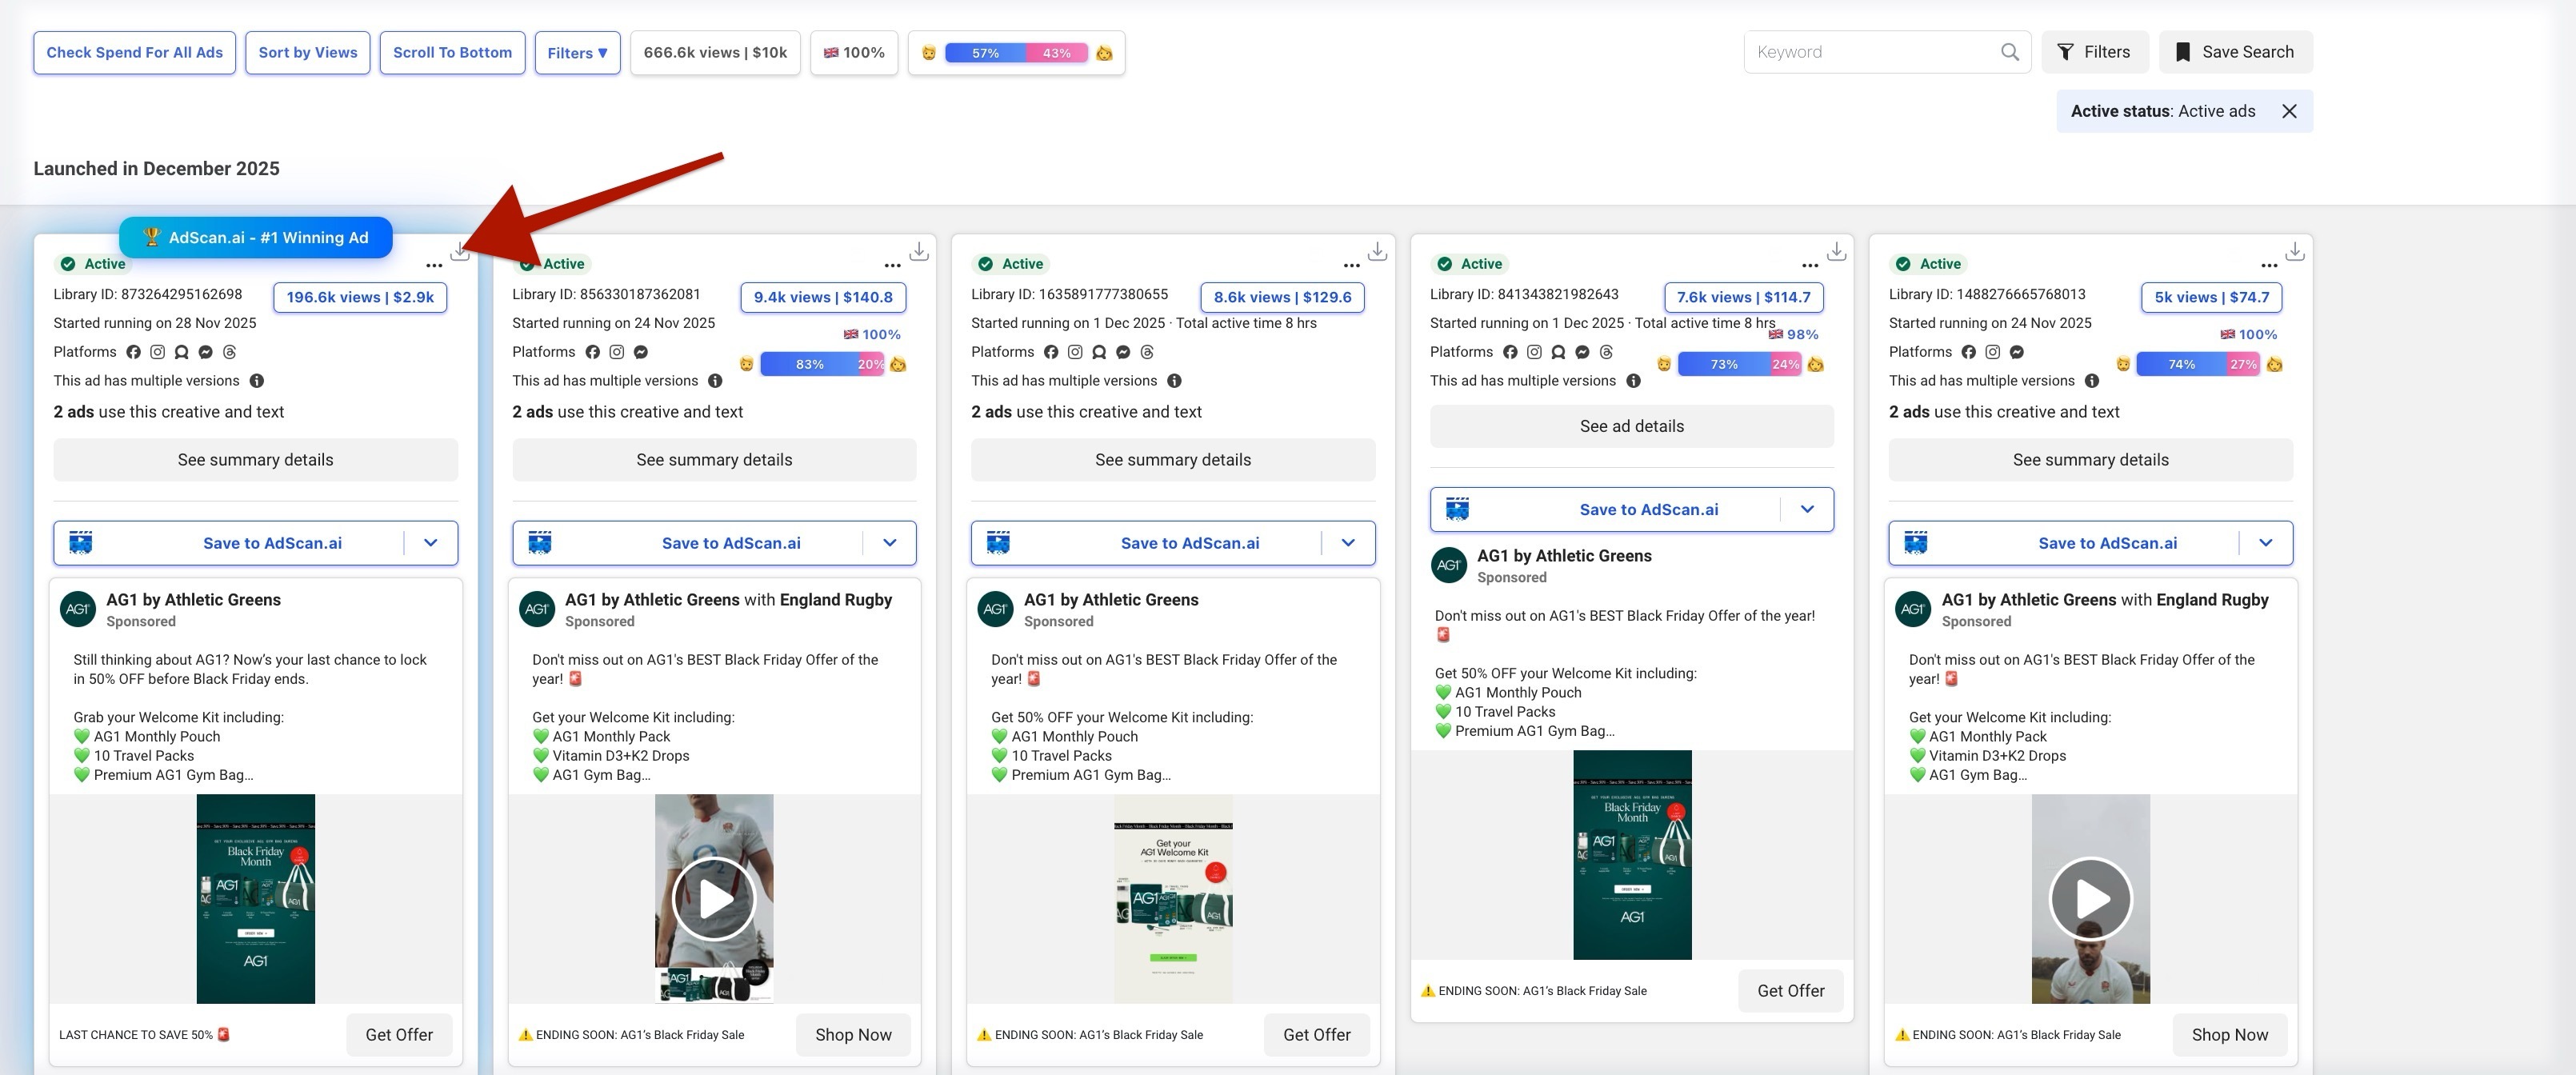Click See summary details on the first ad
This screenshot has height=1075, width=2576.
click(x=255, y=459)
